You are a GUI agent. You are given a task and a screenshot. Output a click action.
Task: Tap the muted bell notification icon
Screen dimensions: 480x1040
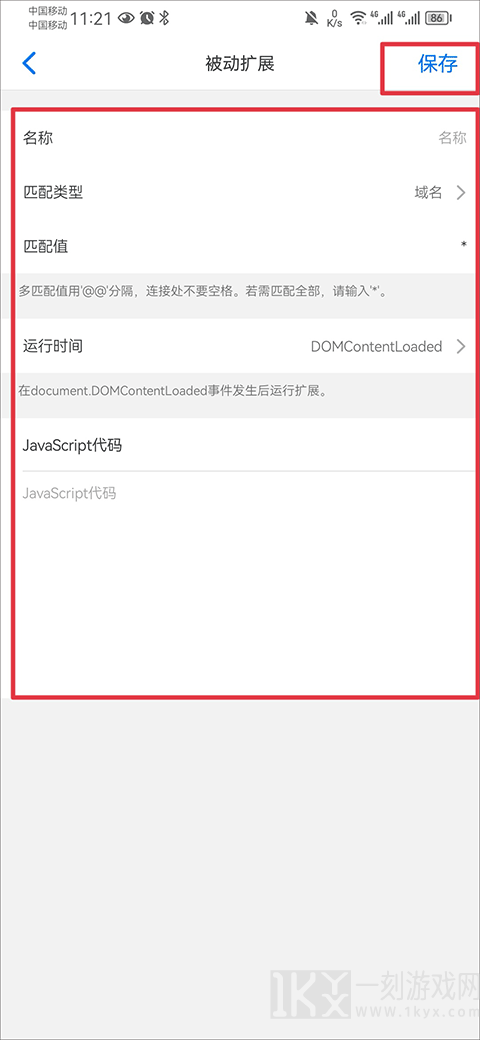[312, 19]
